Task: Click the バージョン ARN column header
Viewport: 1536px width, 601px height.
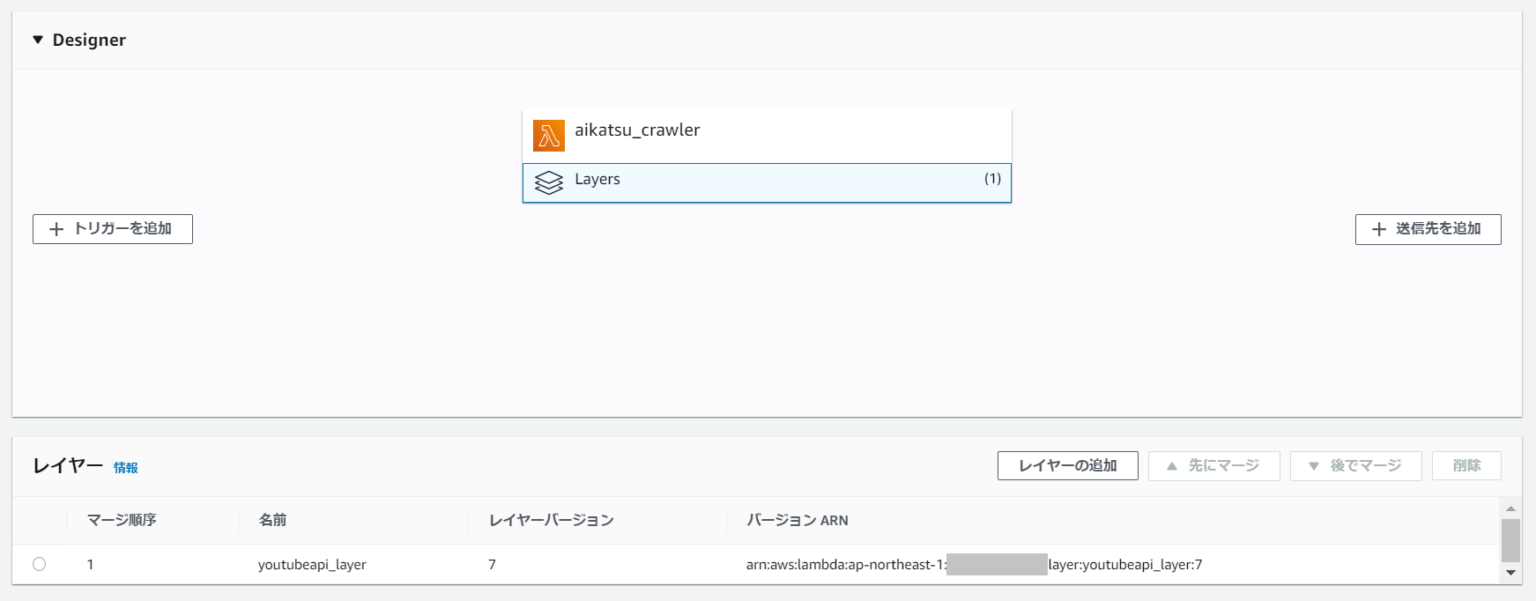Action: [797, 520]
